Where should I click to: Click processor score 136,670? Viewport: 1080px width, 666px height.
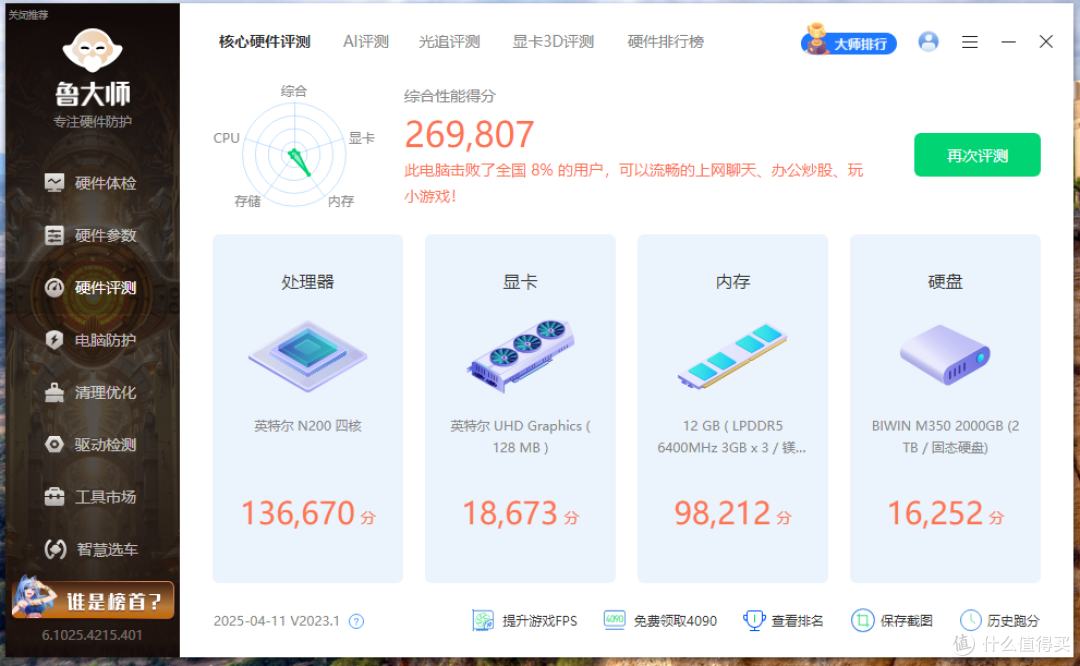click(x=298, y=513)
